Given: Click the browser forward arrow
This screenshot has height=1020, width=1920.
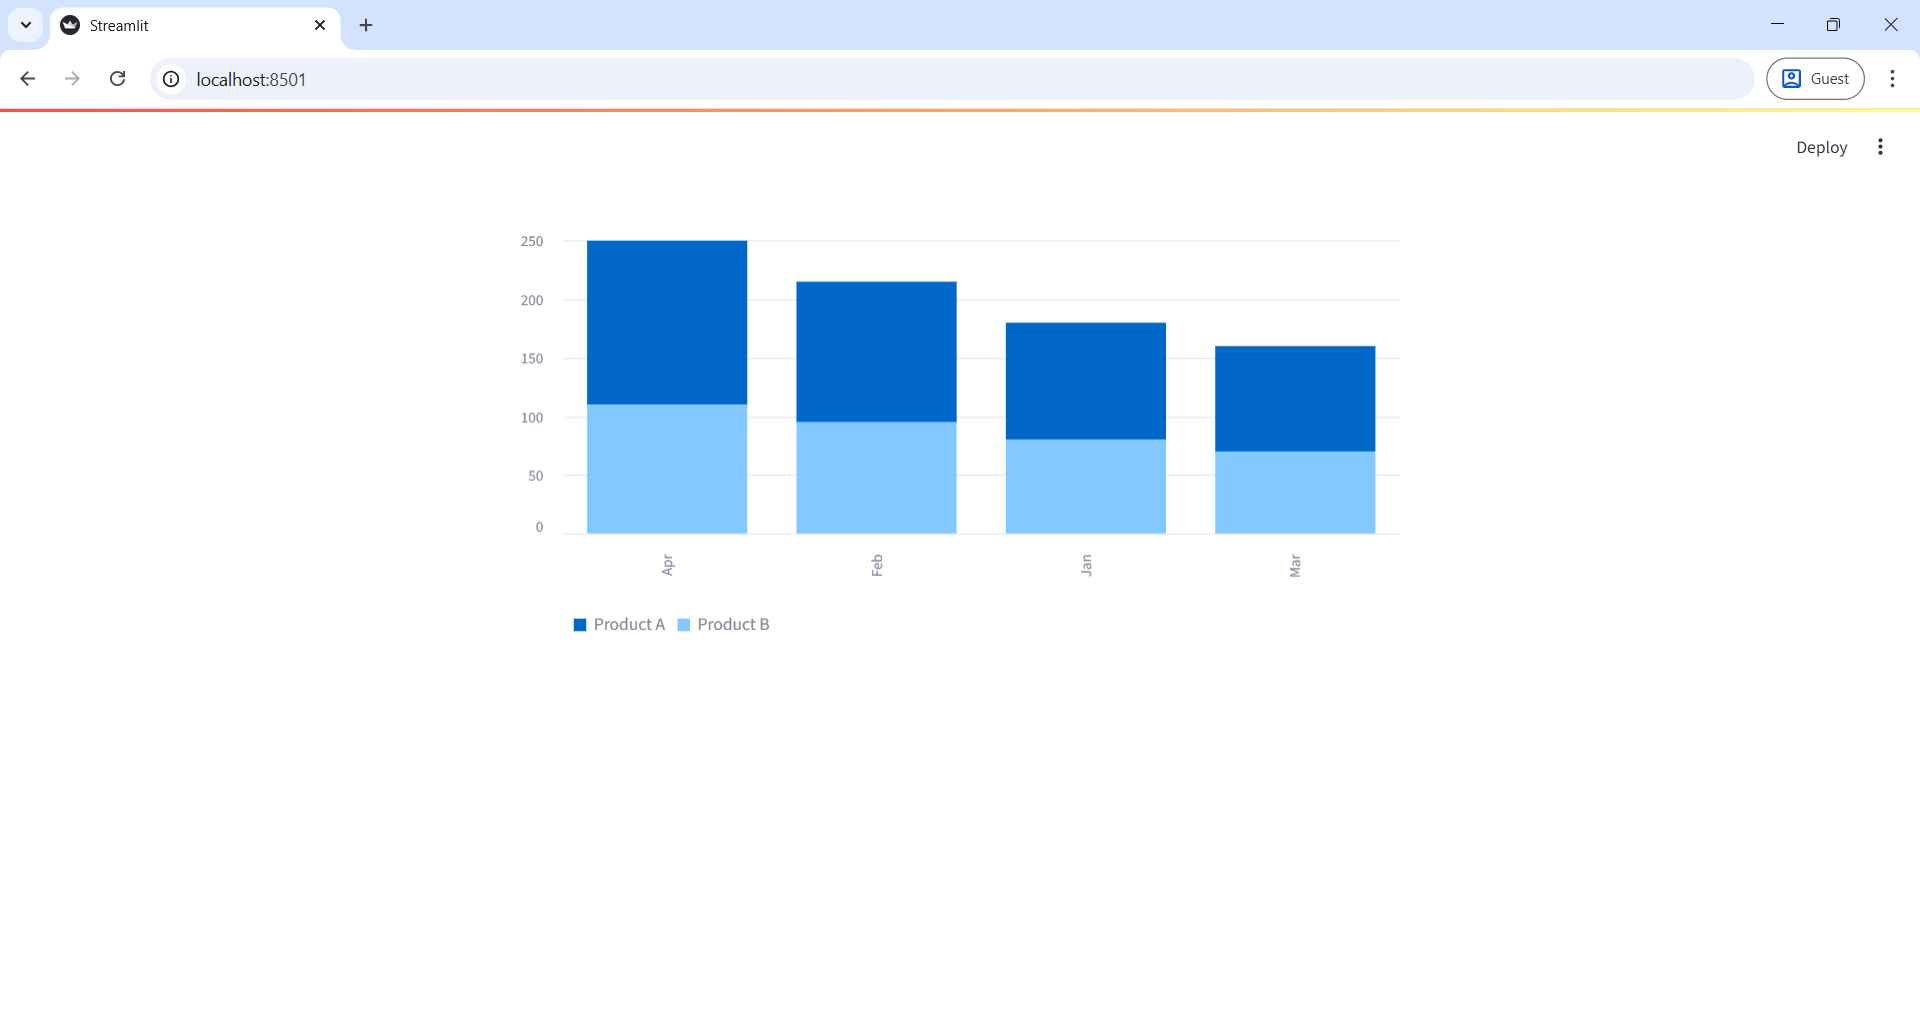Looking at the screenshot, I should pyautogui.click(x=72, y=78).
